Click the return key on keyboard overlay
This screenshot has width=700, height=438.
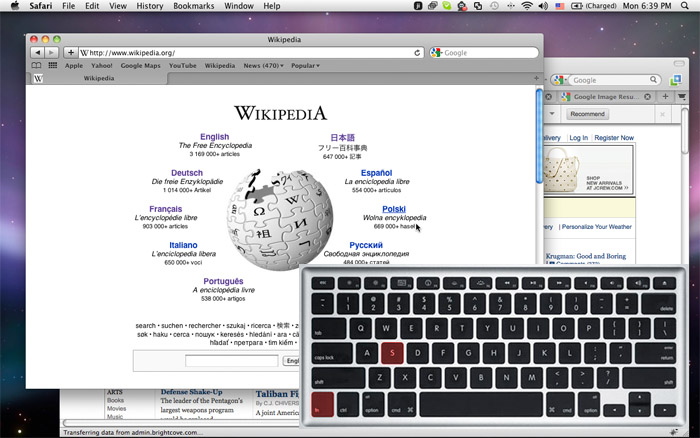pos(655,353)
